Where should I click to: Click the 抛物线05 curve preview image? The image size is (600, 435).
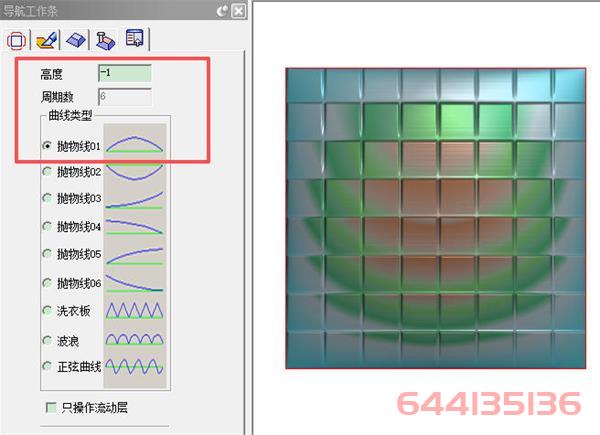(134, 254)
